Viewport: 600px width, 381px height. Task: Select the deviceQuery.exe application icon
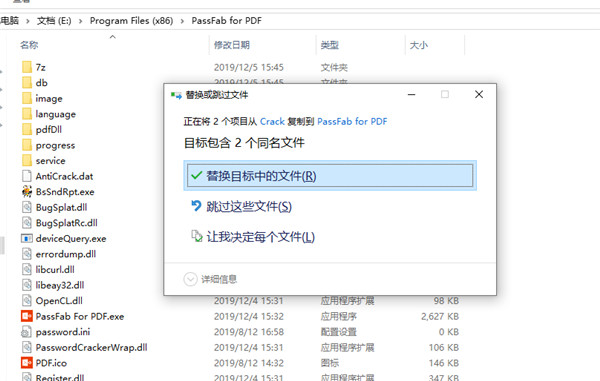27,239
